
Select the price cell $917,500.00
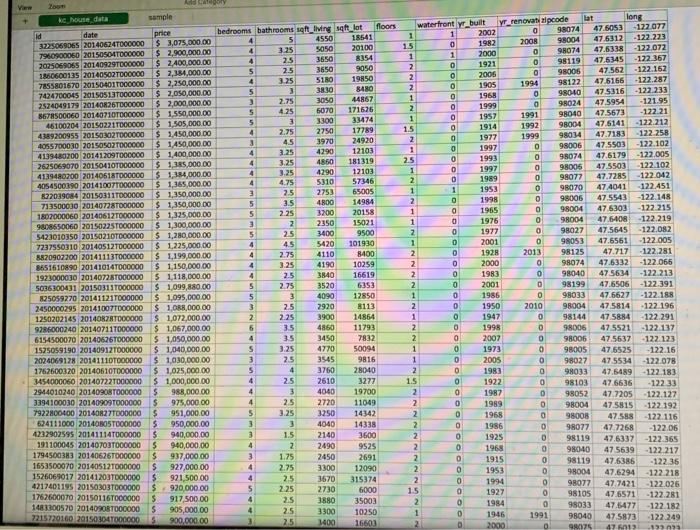click(x=182, y=499)
